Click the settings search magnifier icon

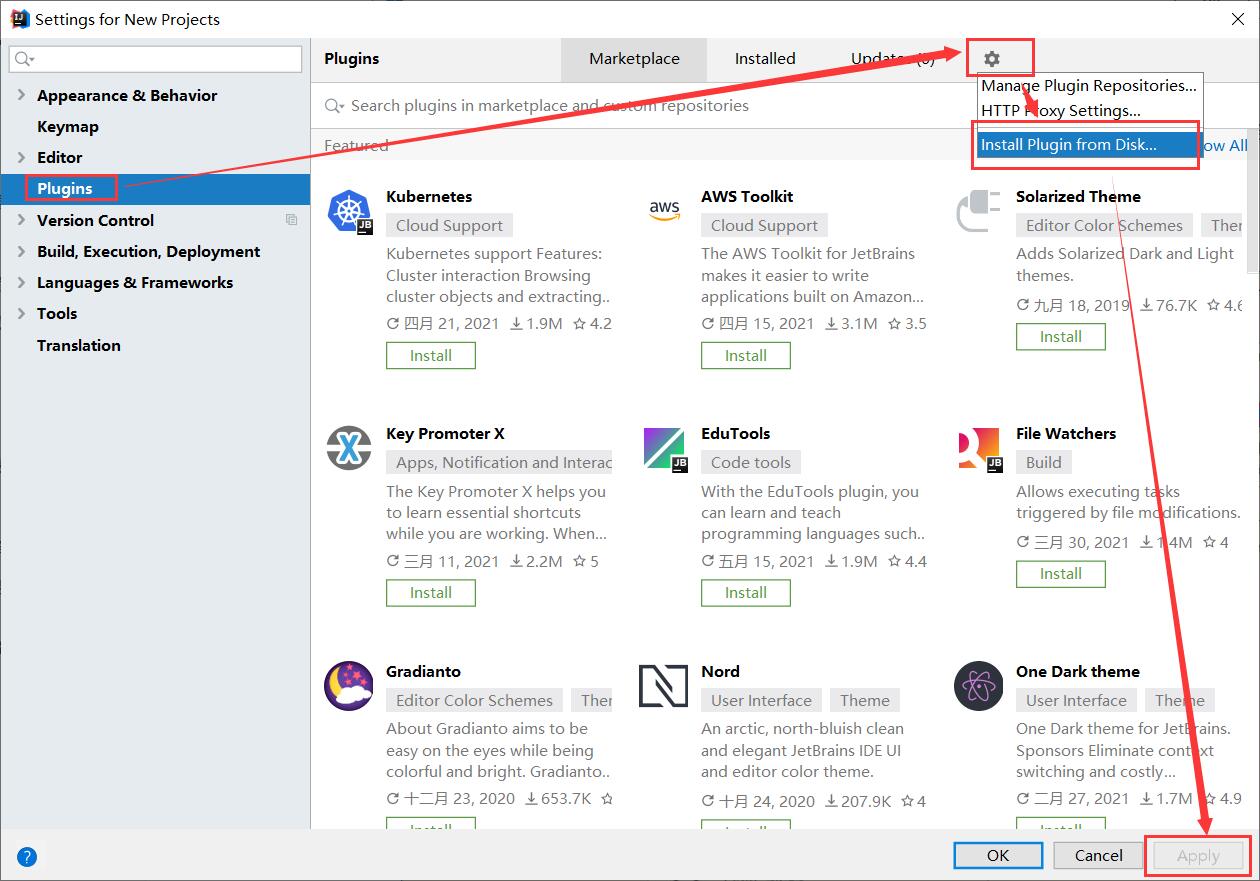[x=23, y=59]
